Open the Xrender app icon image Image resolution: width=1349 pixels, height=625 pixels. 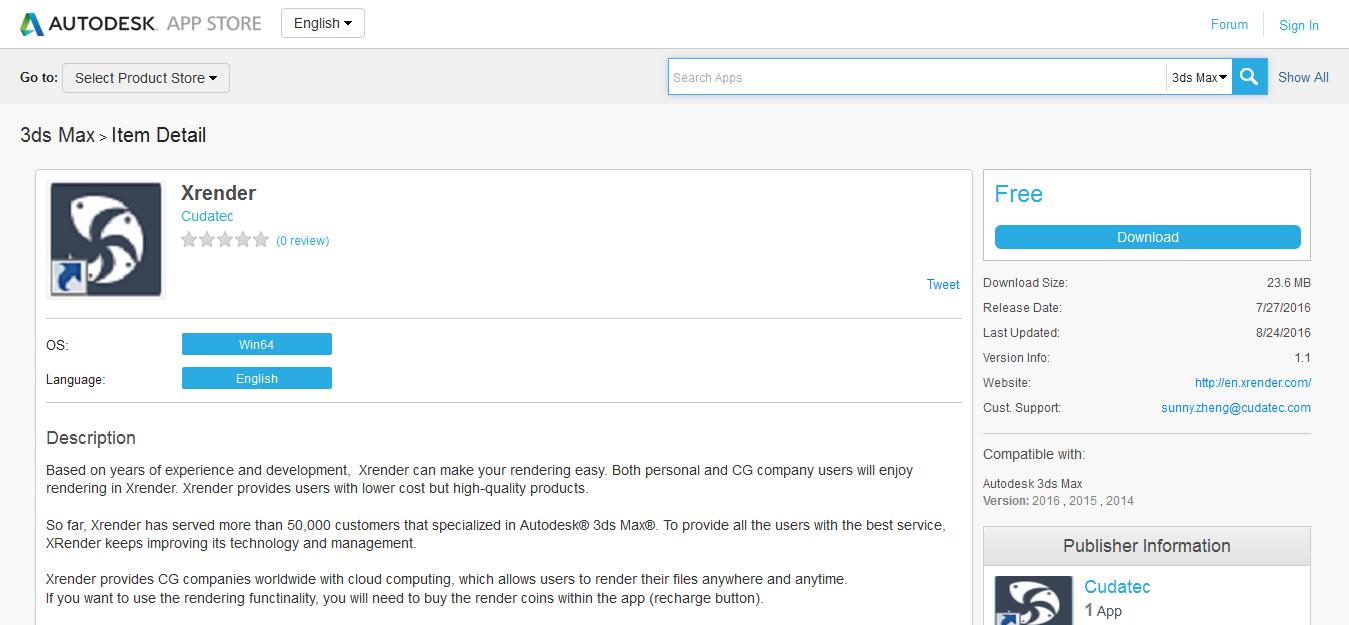point(106,239)
